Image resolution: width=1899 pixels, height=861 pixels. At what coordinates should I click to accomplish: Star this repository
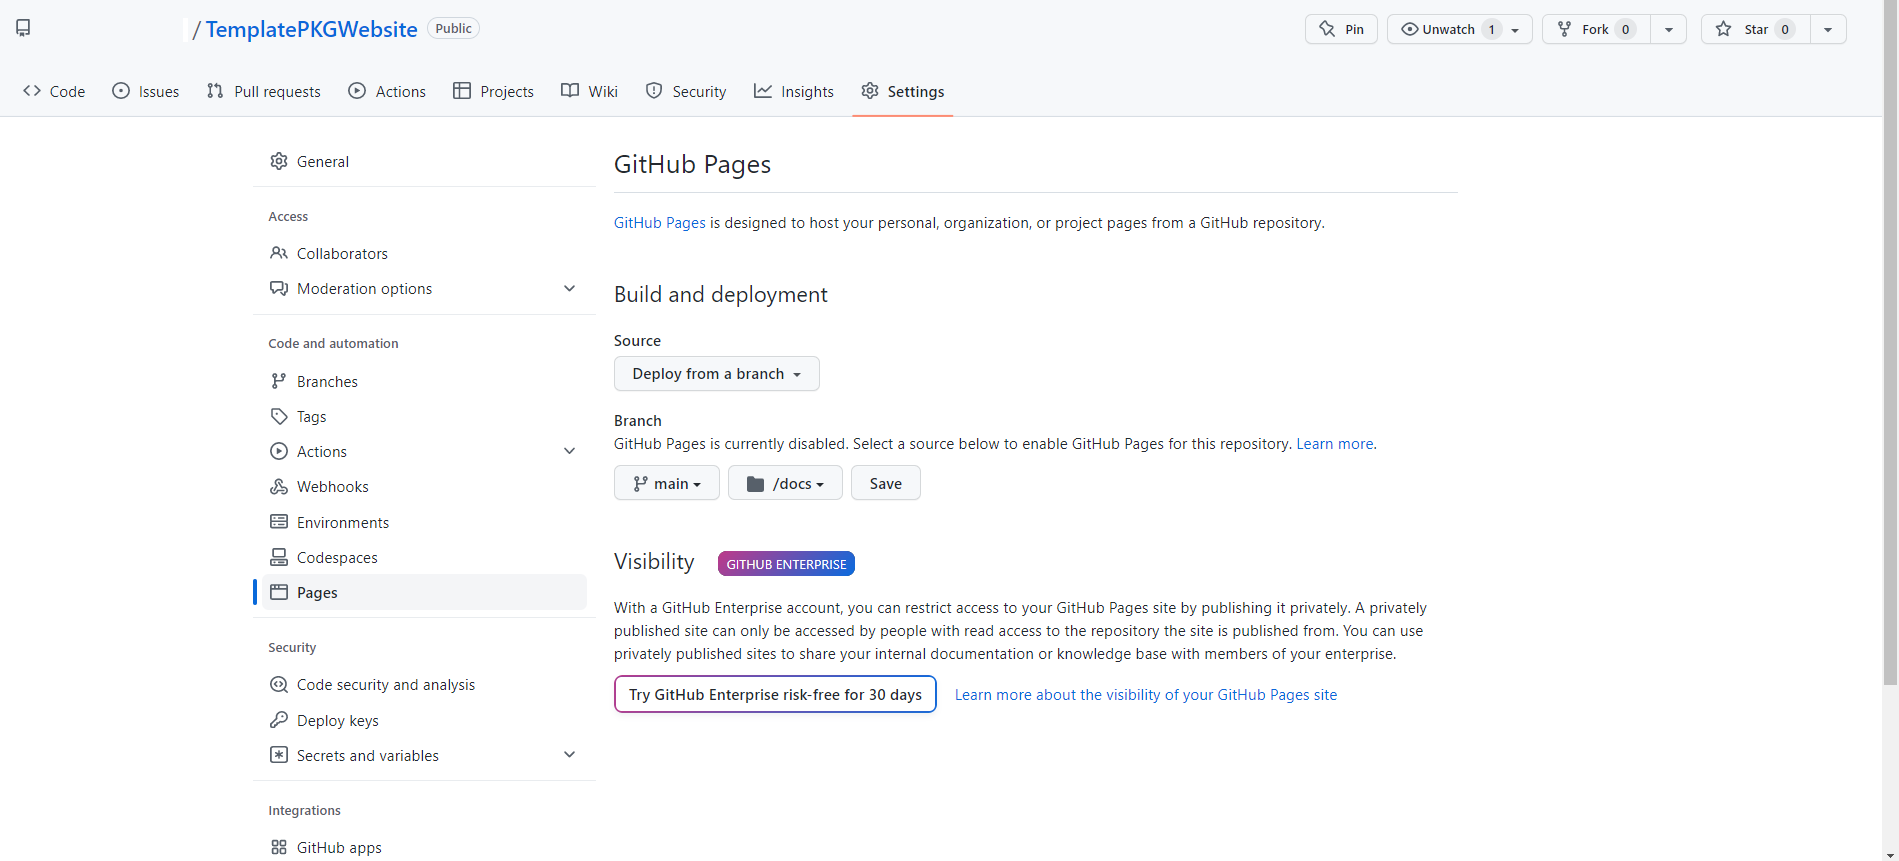1755,29
